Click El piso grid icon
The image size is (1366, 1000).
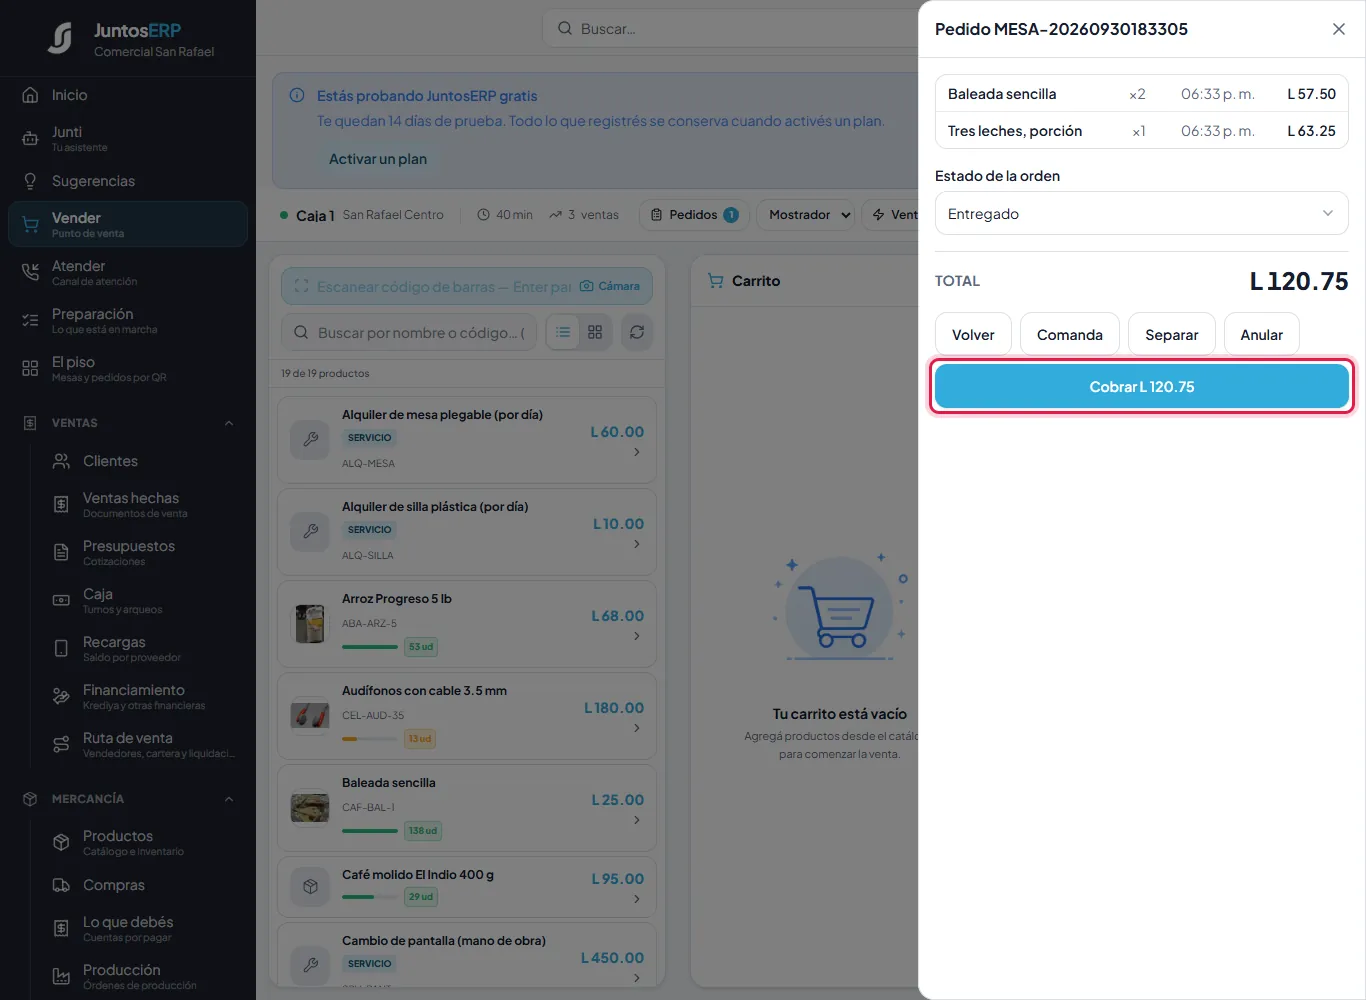tap(30, 368)
